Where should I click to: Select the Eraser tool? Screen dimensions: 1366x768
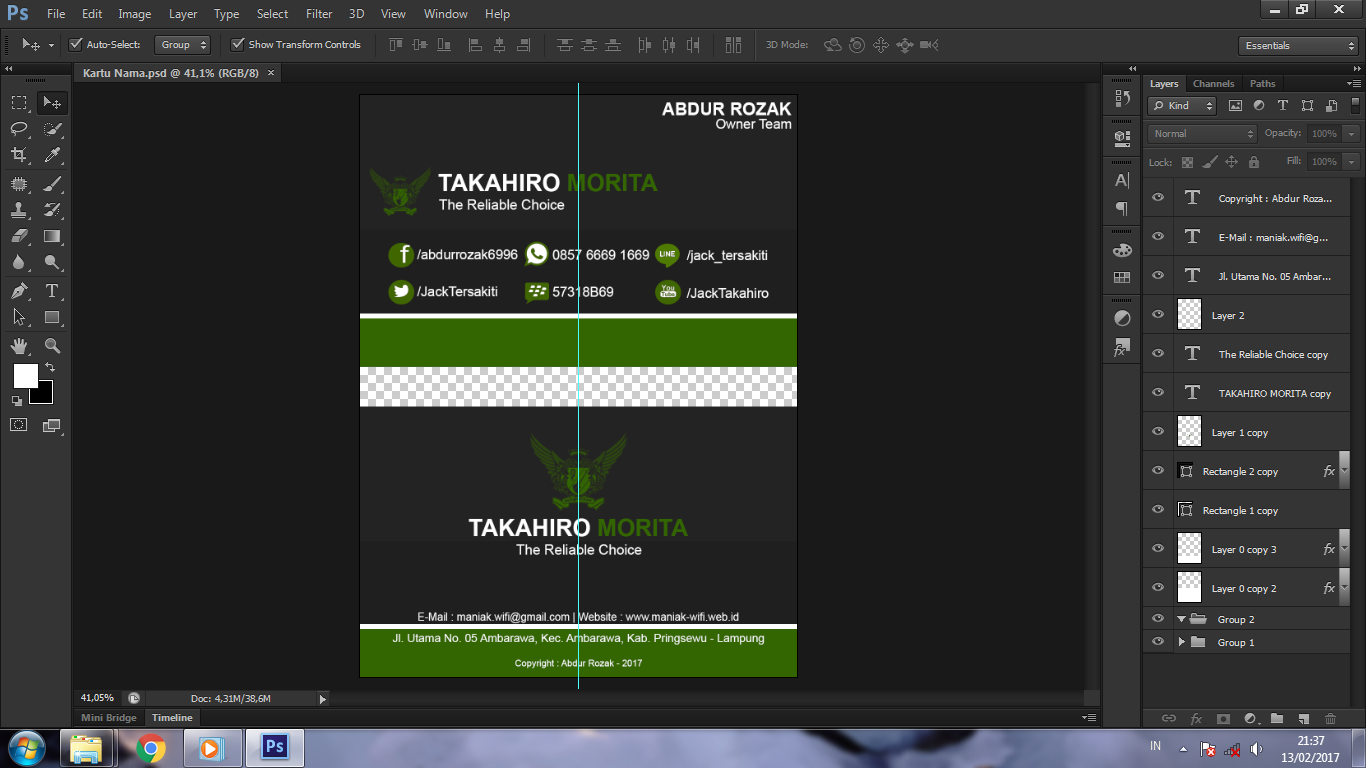(x=19, y=236)
